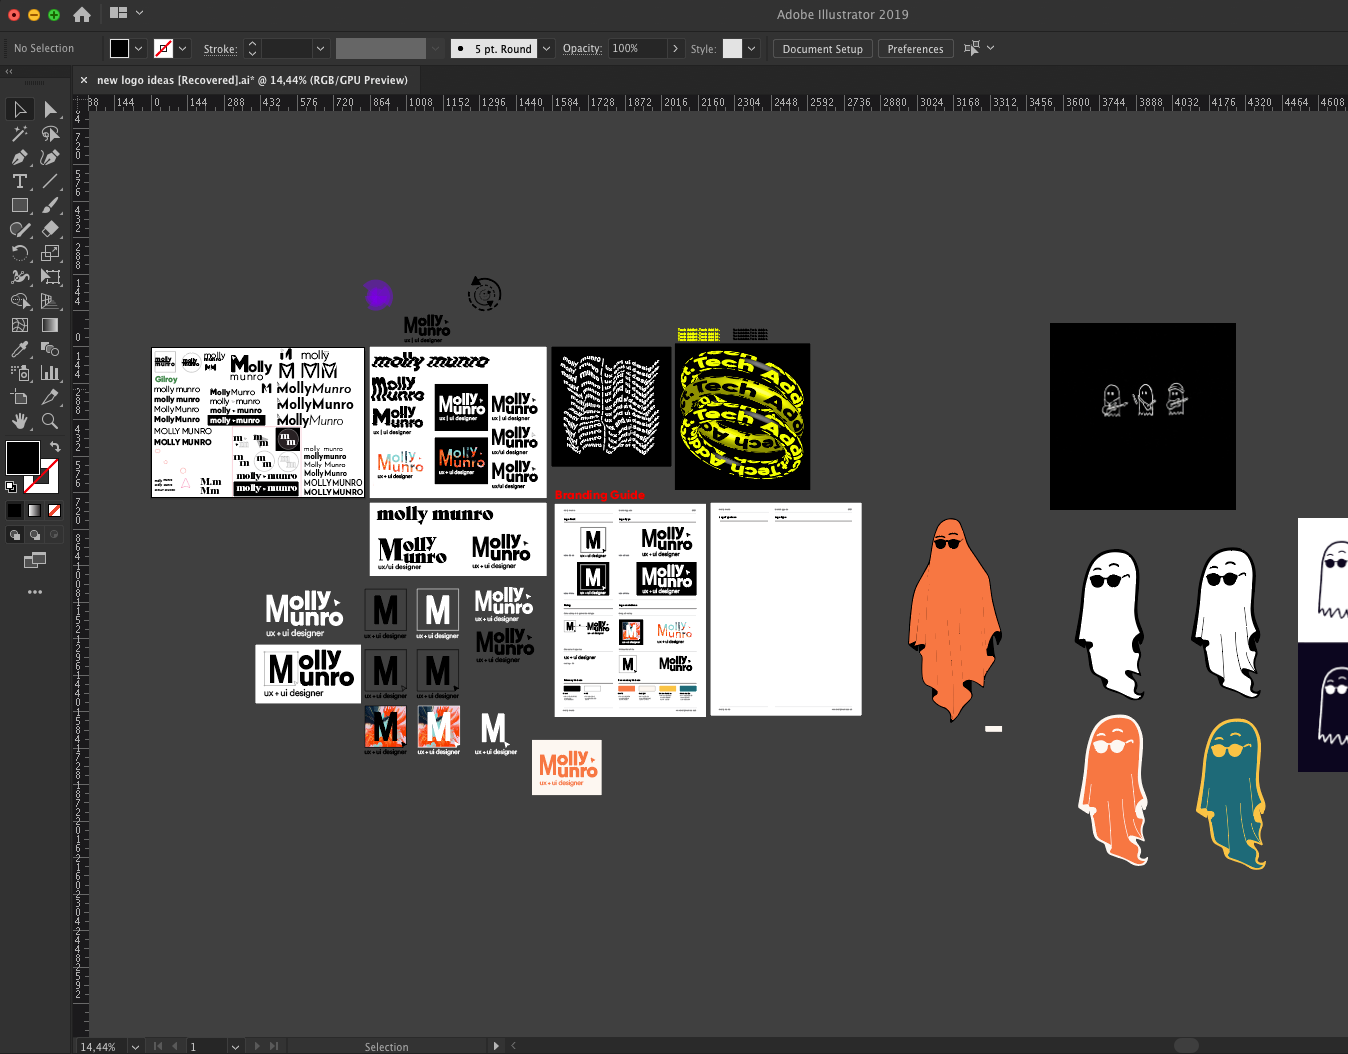Open the Edit Toolbar three-dots menu
This screenshot has height=1054, width=1348.
click(x=35, y=592)
